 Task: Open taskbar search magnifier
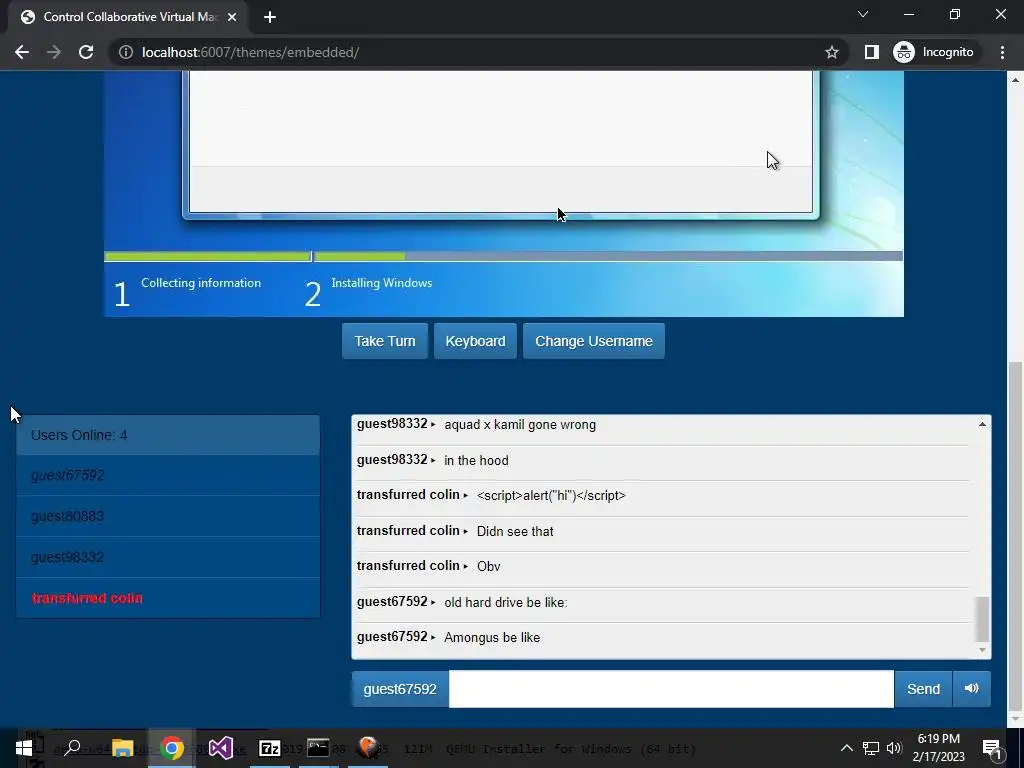coord(72,748)
